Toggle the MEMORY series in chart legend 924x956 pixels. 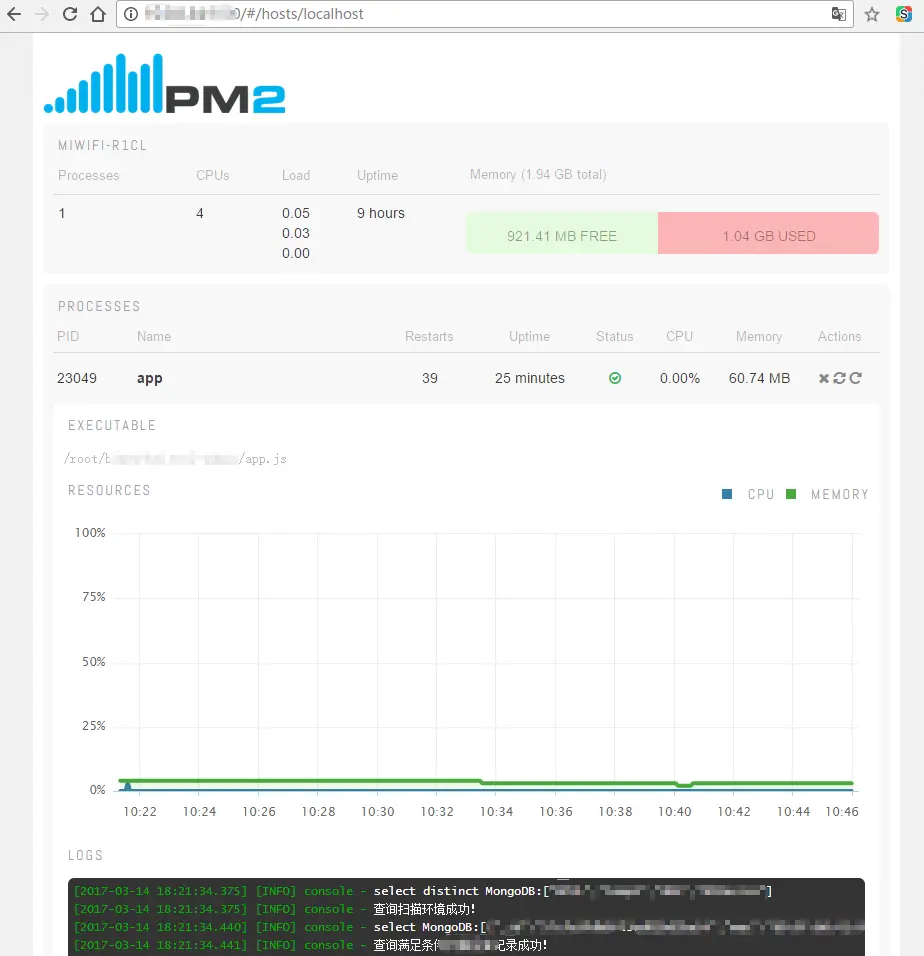click(827, 494)
